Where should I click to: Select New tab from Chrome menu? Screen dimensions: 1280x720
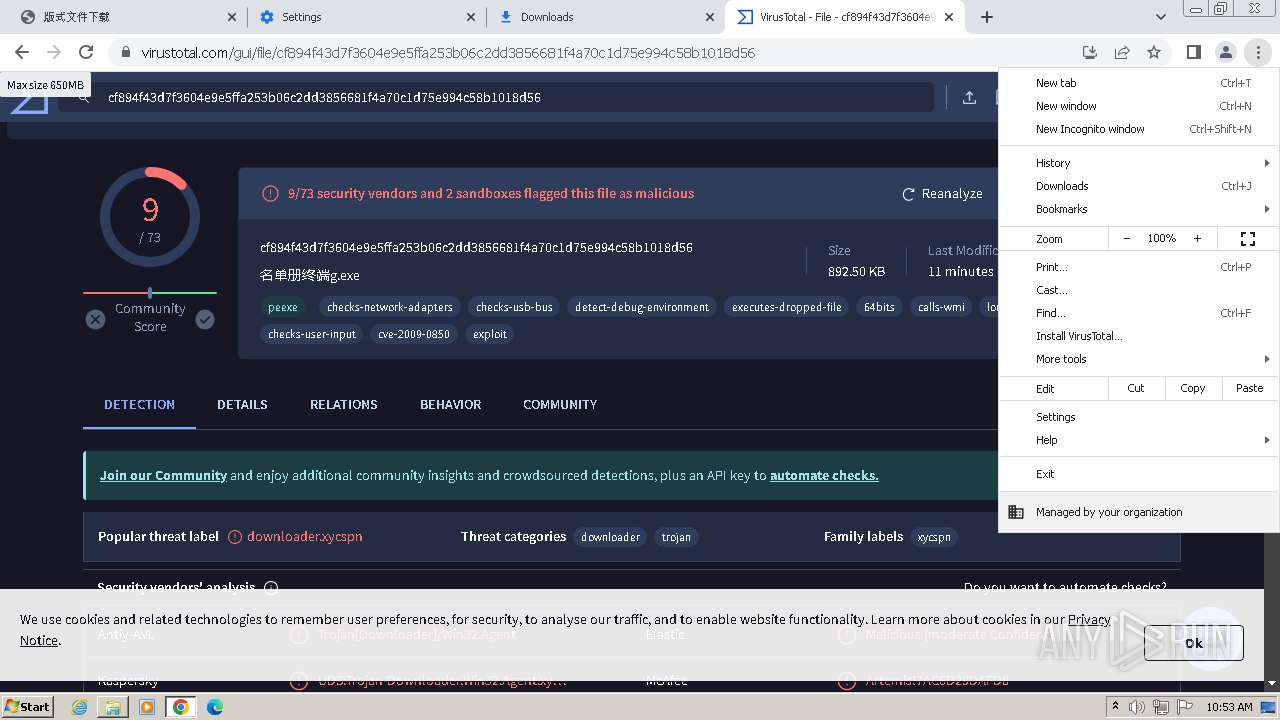coord(1139,83)
